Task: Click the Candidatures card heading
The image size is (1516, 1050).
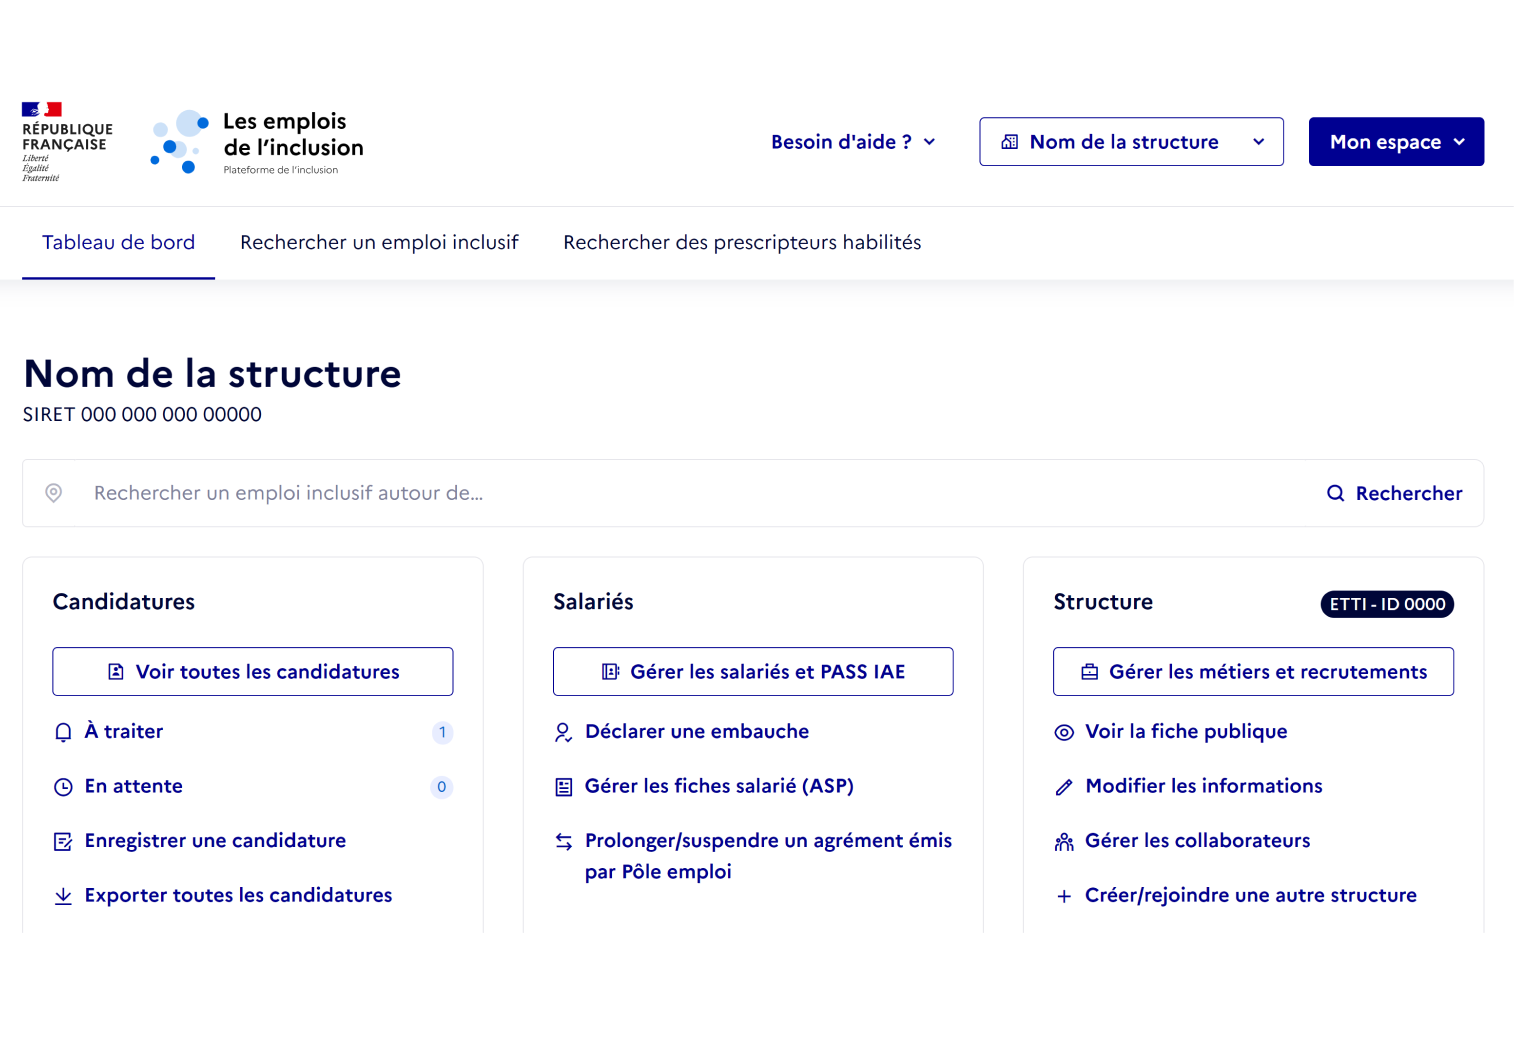Action: coord(124,602)
